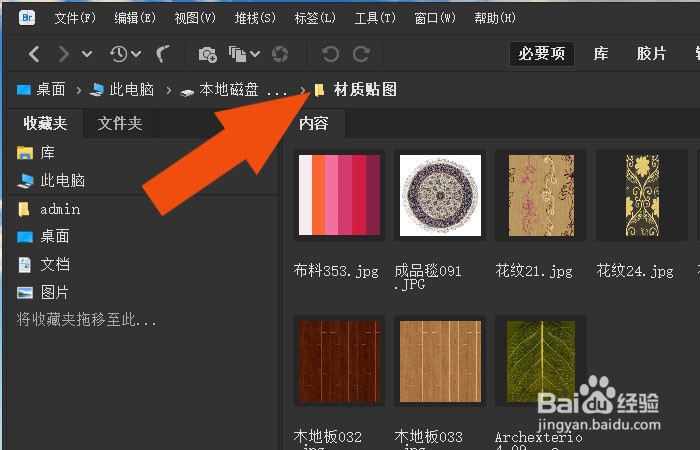
Task: Go back with the left arrow
Action: click(34, 54)
